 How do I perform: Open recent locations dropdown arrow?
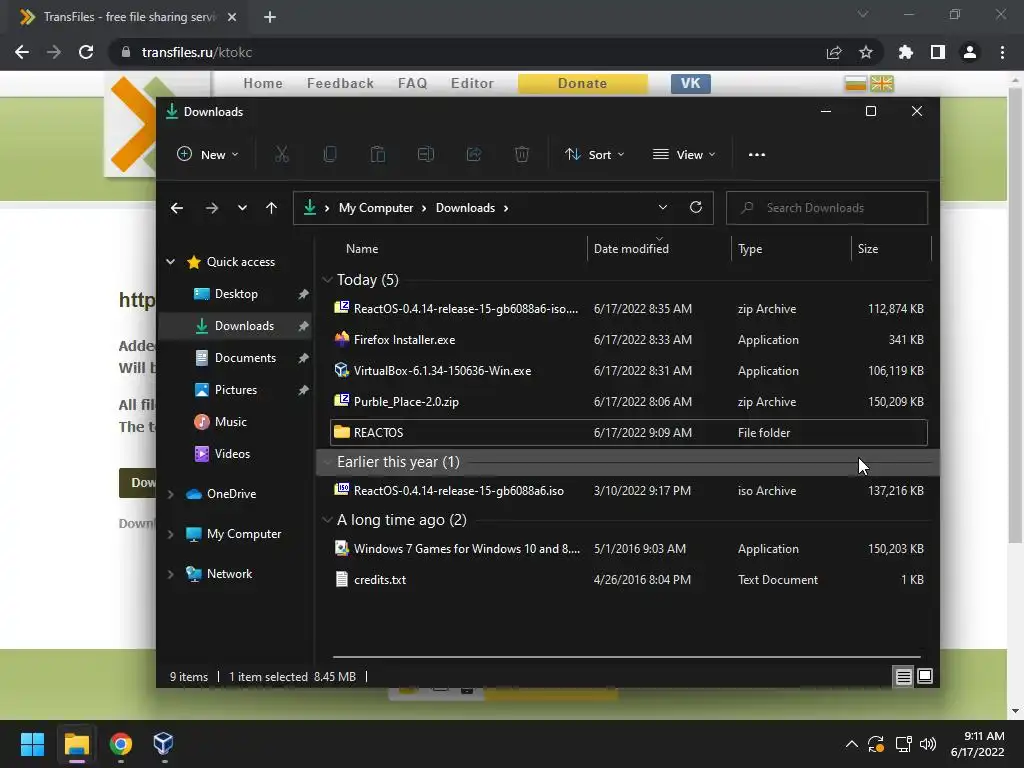click(x=242, y=208)
